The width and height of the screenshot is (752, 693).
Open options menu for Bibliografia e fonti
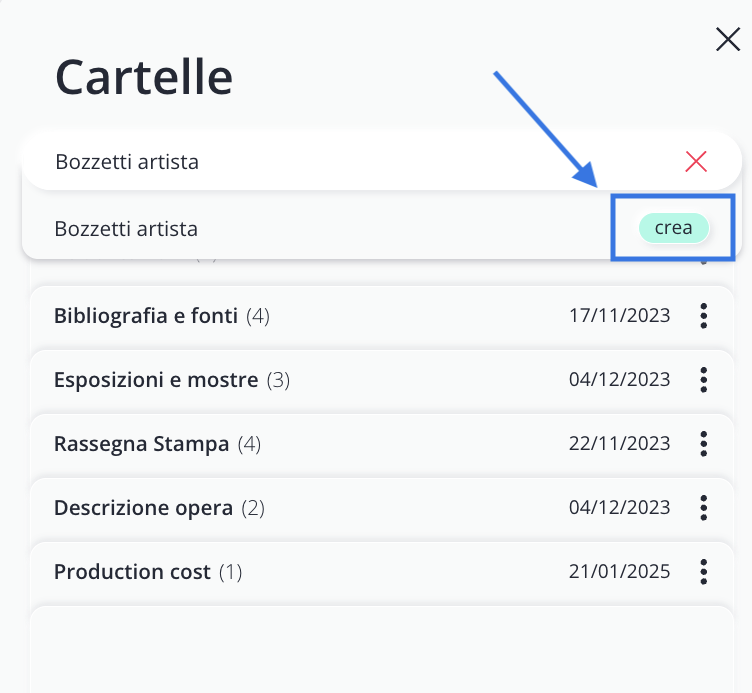(x=704, y=316)
